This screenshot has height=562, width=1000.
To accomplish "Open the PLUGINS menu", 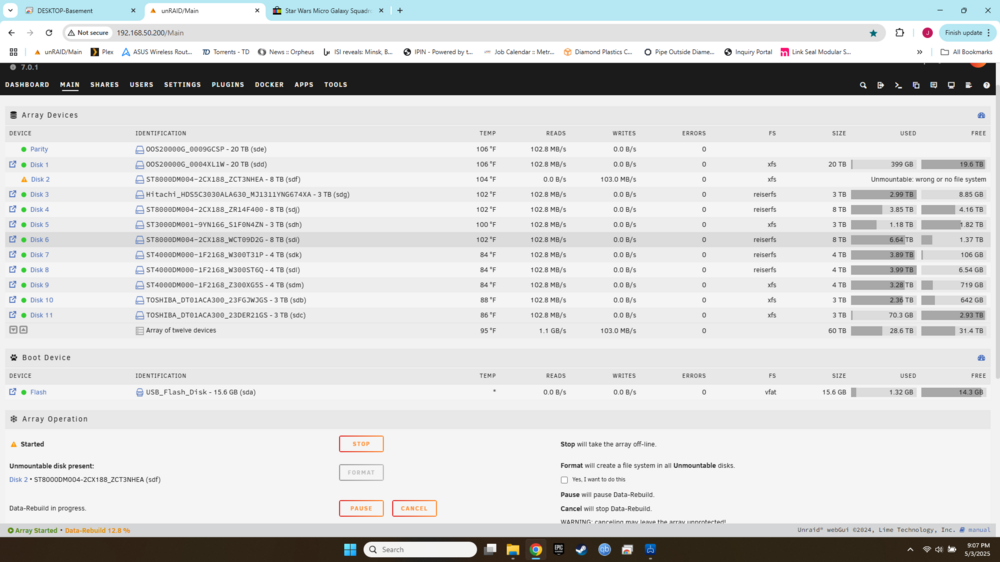I will [228, 85].
